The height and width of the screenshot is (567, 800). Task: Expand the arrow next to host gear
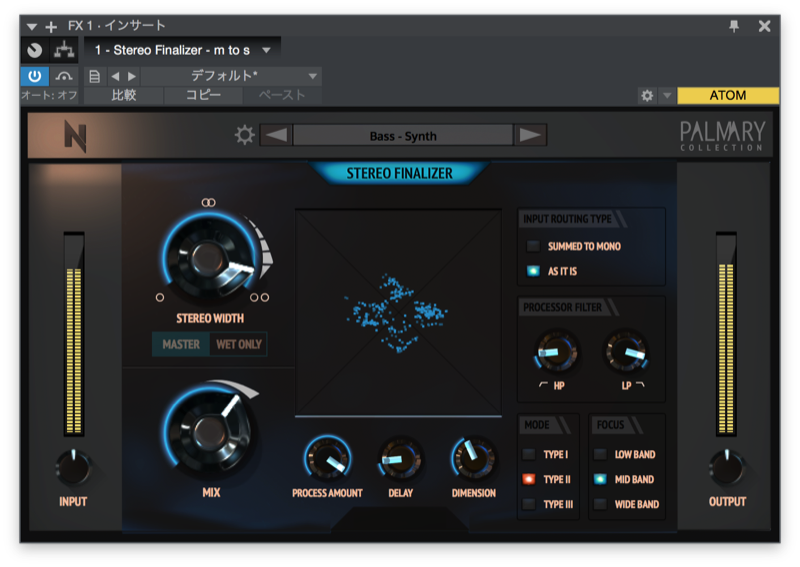[667, 95]
